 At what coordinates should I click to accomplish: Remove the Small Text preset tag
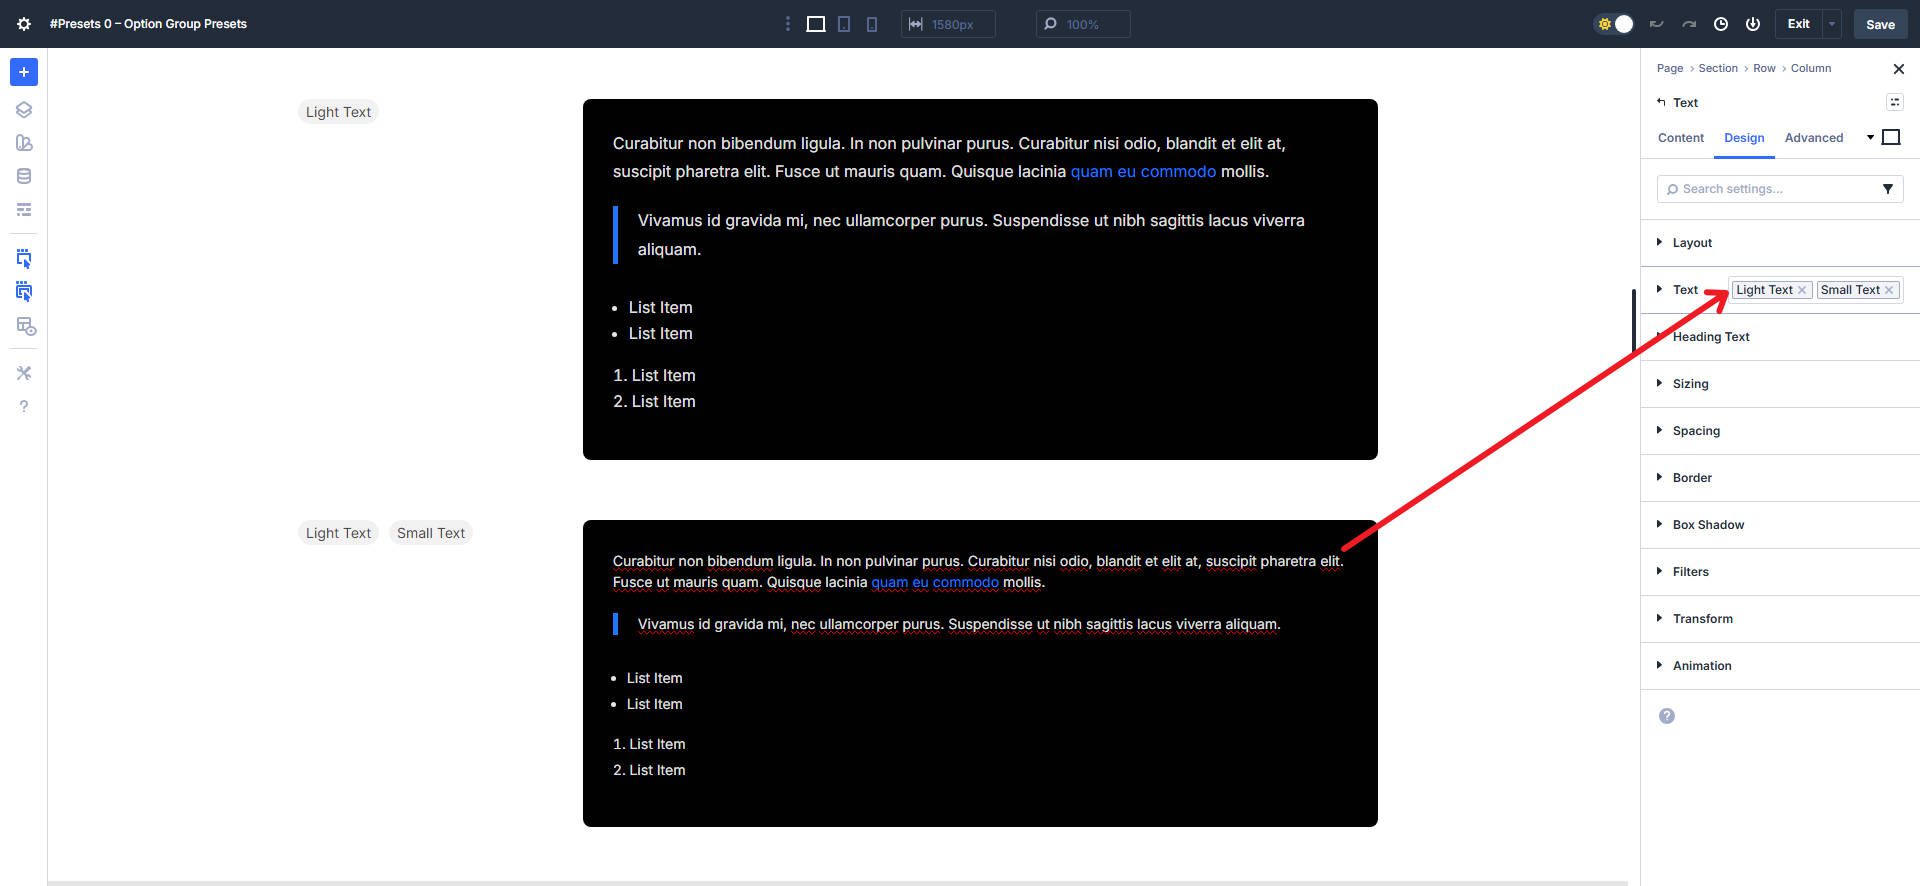(x=1889, y=290)
